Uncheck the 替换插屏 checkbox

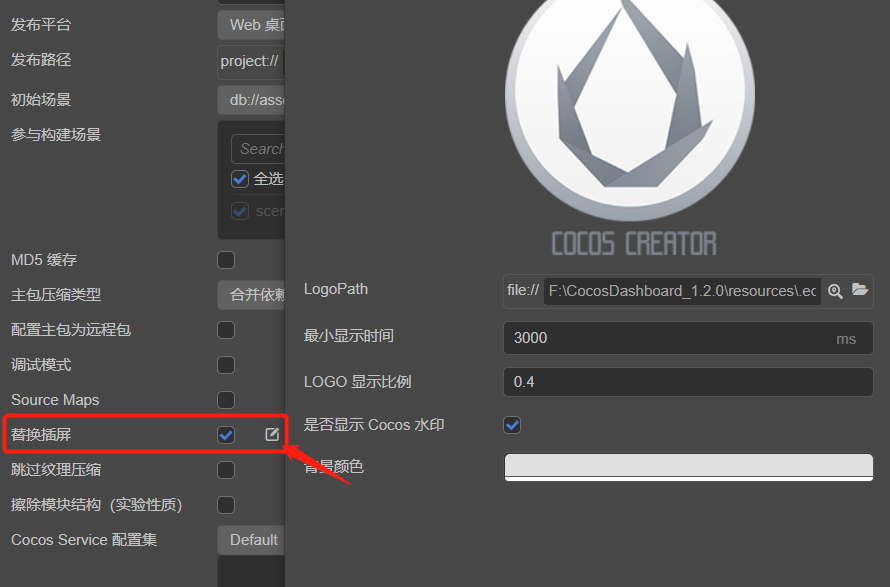tap(226, 435)
